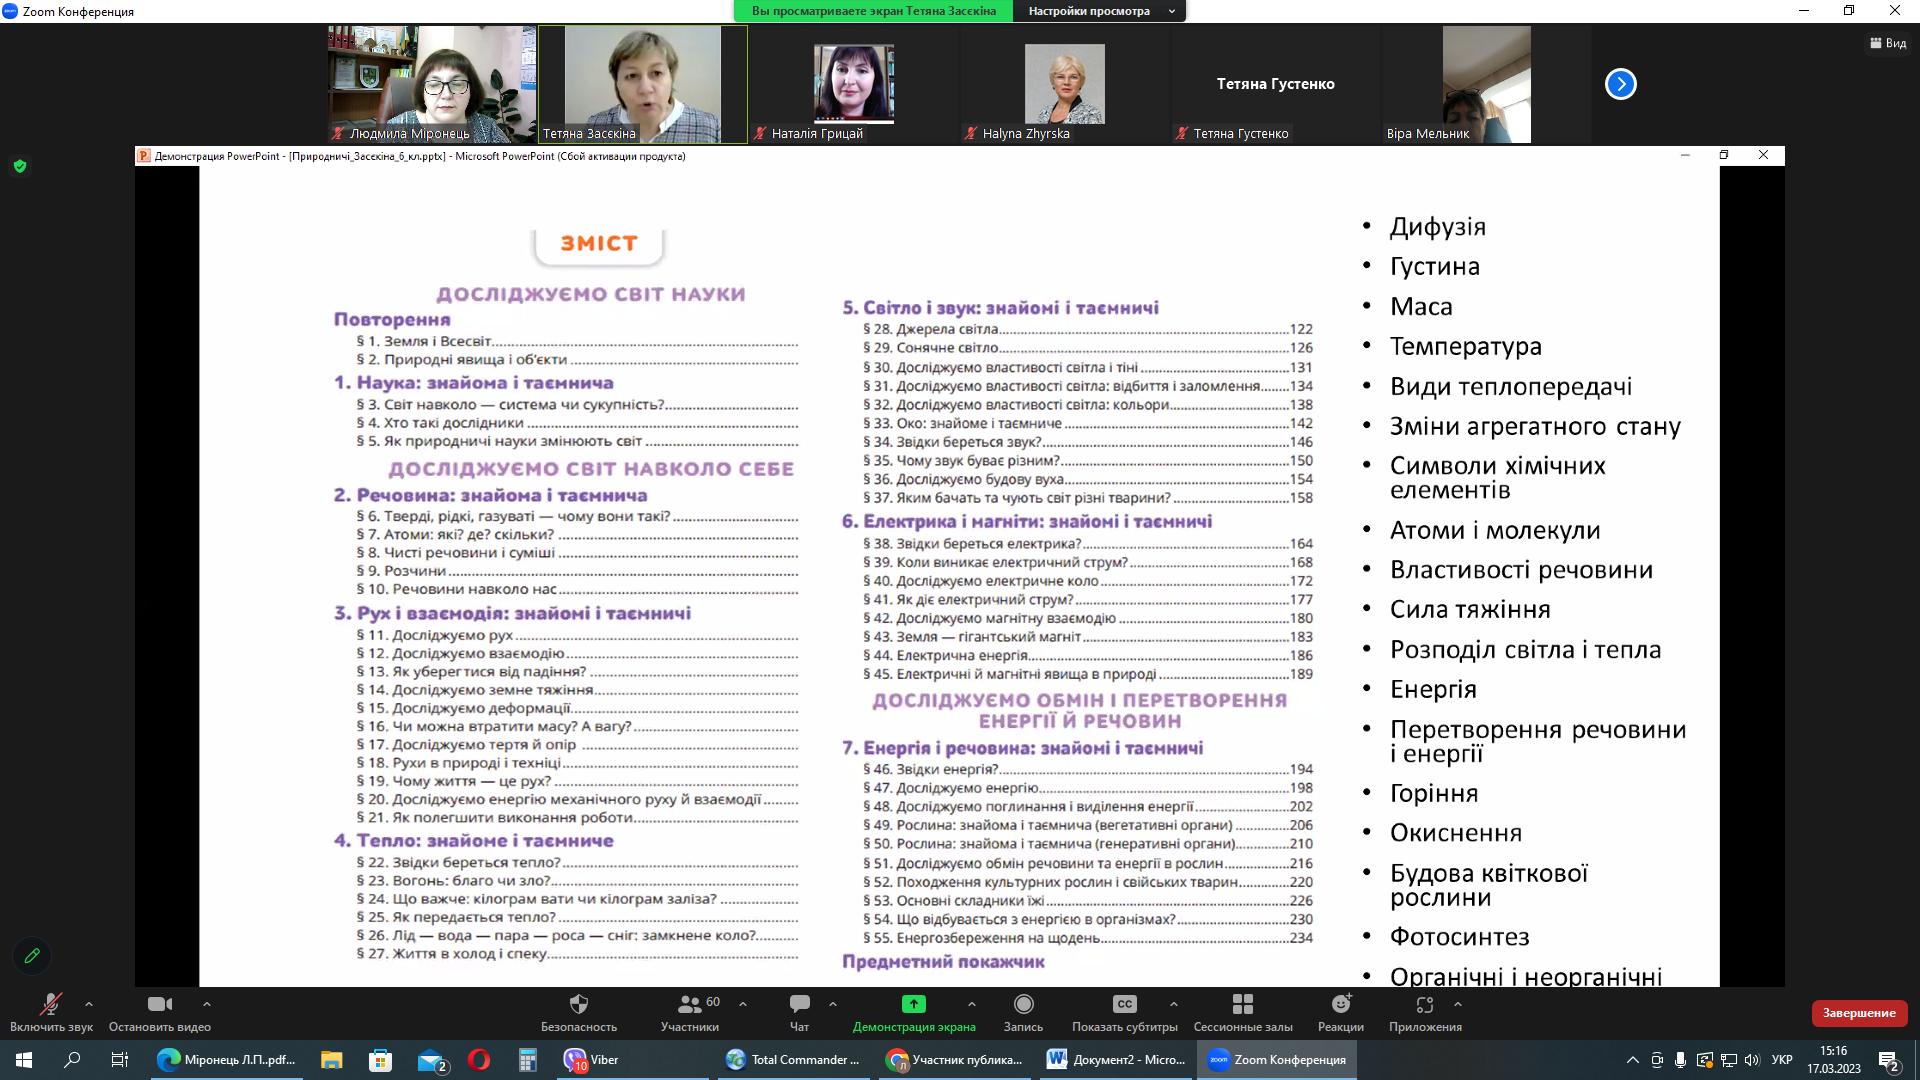This screenshot has width=1920, height=1080.
Task: Click the green annotation pencil button
Action: pos(32,956)
